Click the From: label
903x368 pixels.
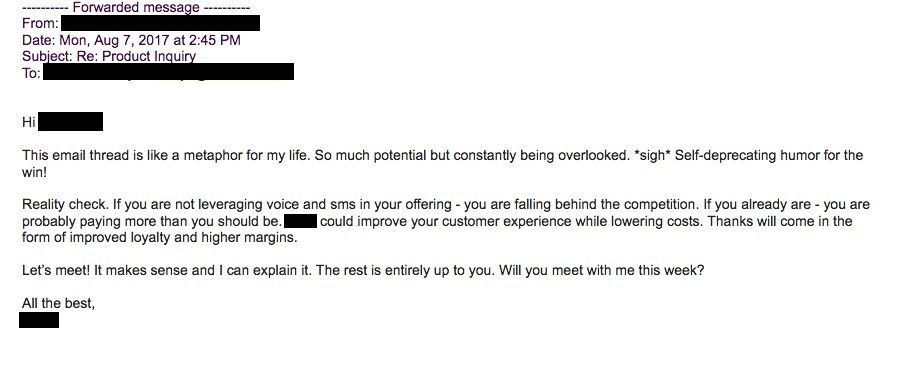(40, 24)
